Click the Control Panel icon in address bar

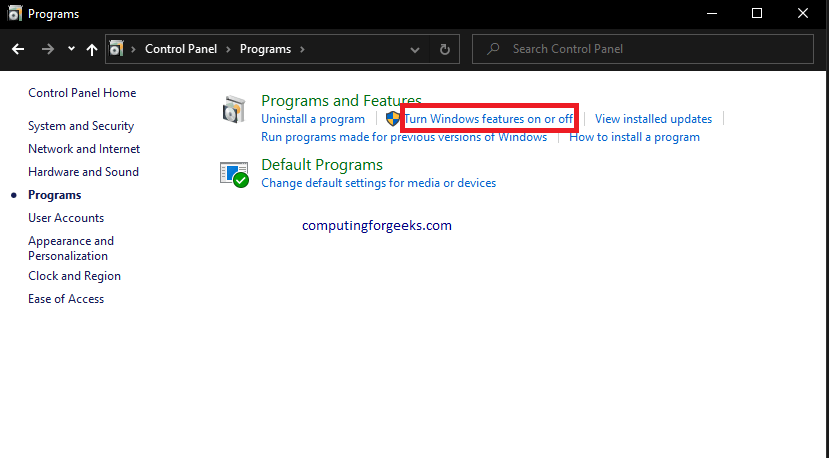point(116,49)
